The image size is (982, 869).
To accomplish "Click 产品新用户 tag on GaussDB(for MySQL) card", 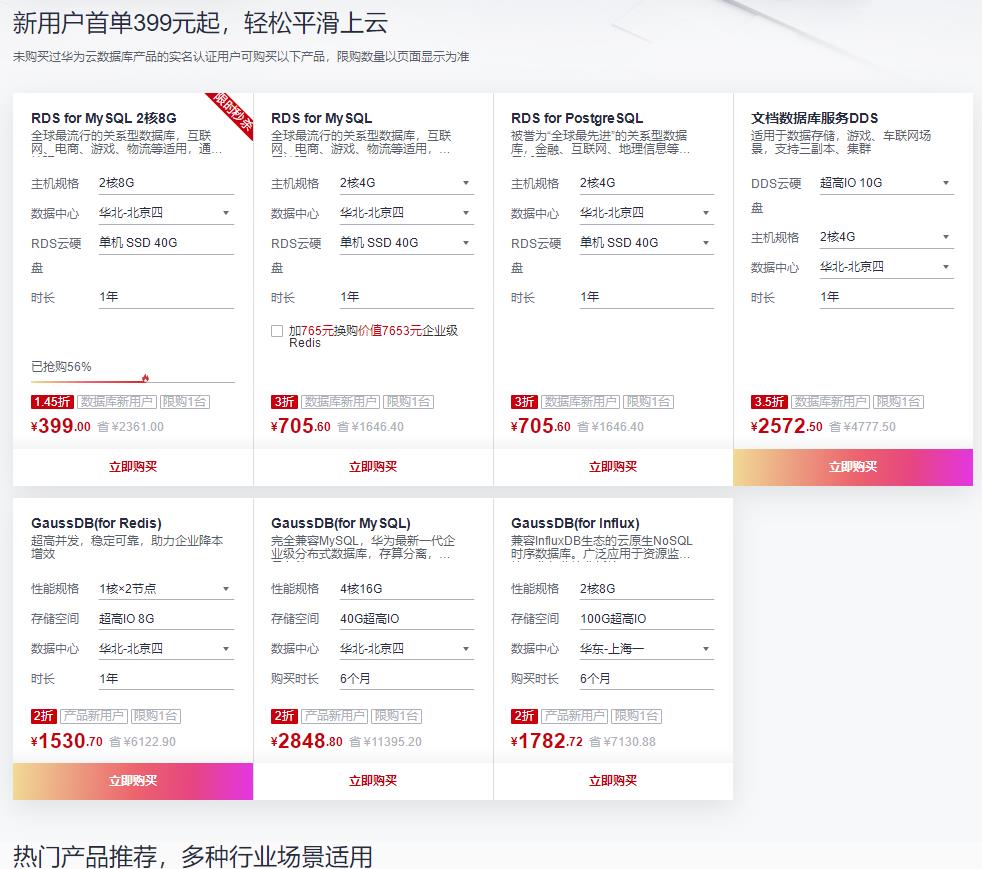I will 334,716.
